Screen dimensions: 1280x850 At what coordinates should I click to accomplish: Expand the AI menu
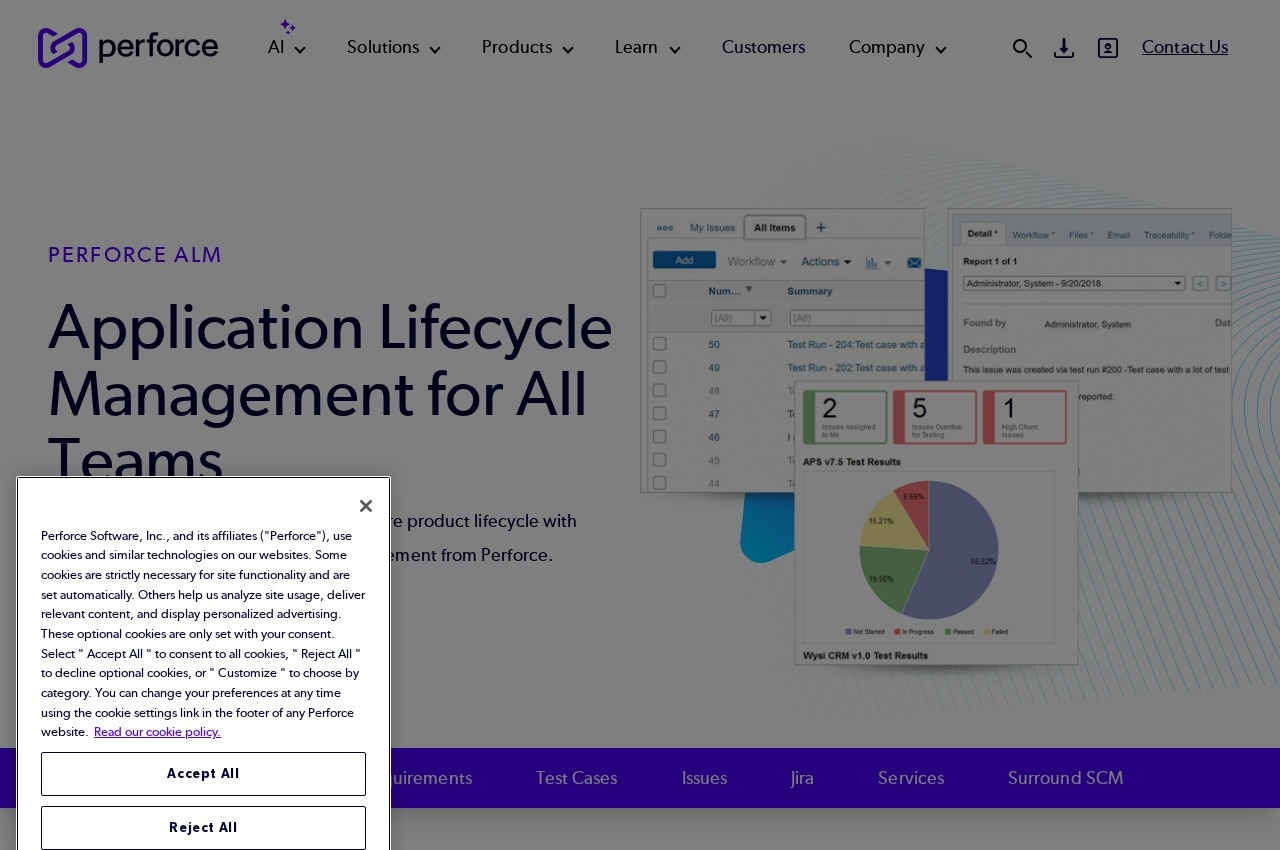pos(287,48)
